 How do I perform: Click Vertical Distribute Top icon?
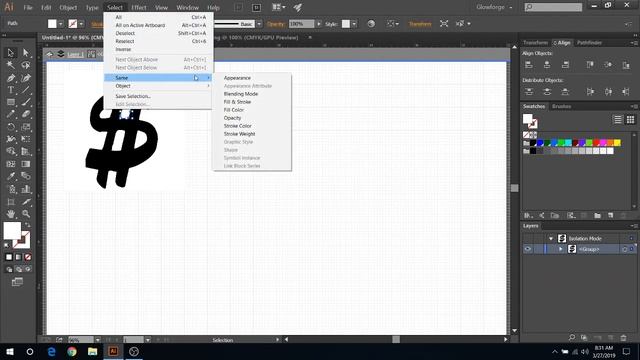coord(529,92)
